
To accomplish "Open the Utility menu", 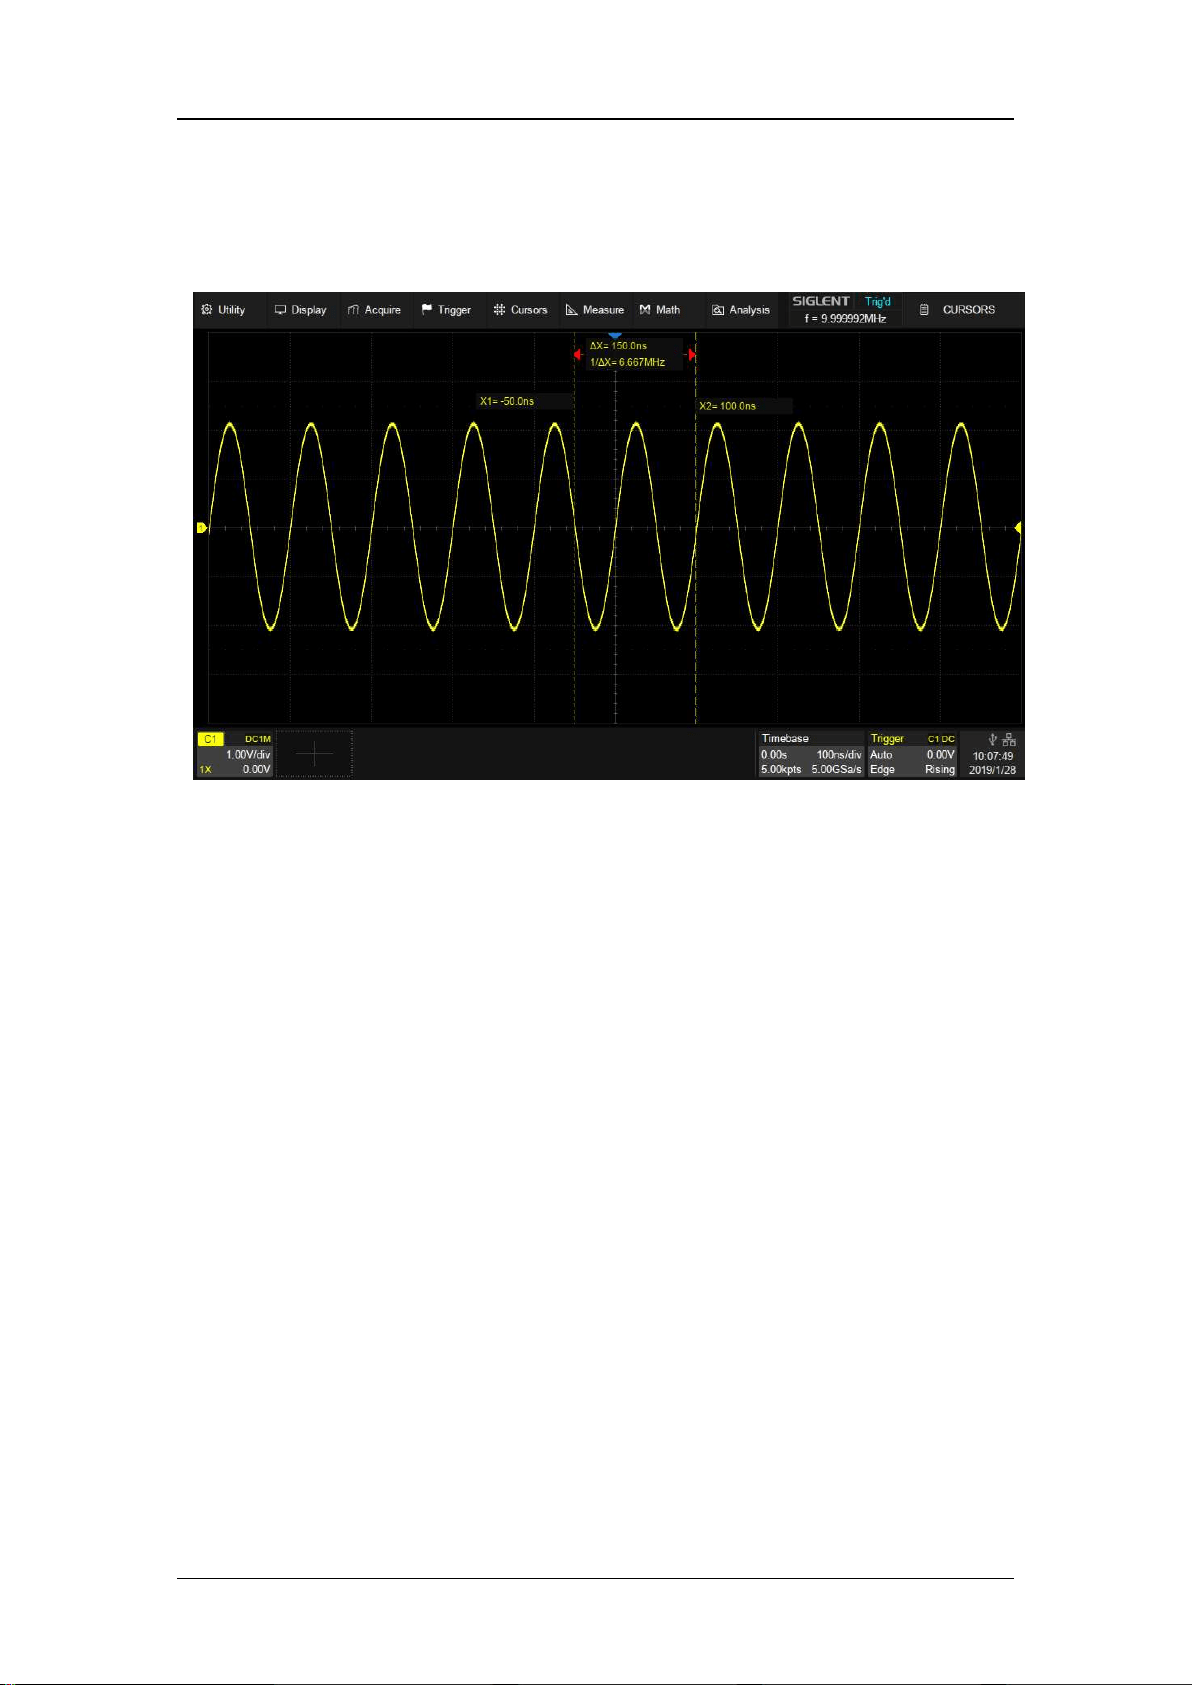I will coord(223,310).
